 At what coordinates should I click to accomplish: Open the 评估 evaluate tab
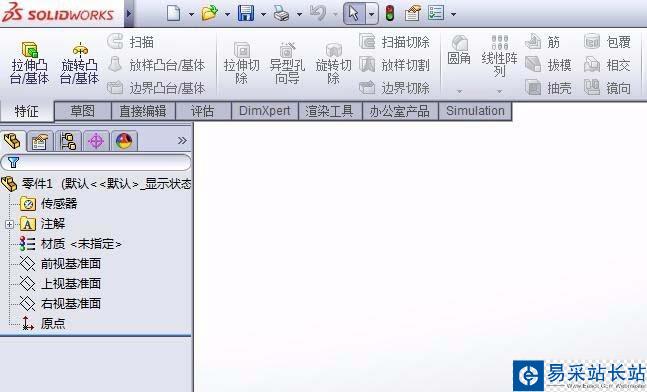point(202,111)
